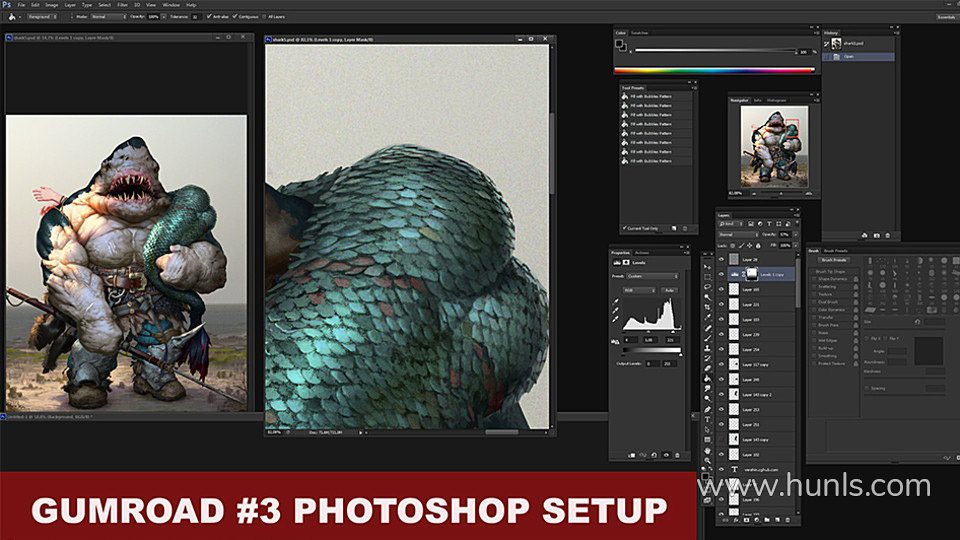The height and width of the screenshot is (540, 960).
Task: Click the Auto button in Levels
Action: pos(669,290)
